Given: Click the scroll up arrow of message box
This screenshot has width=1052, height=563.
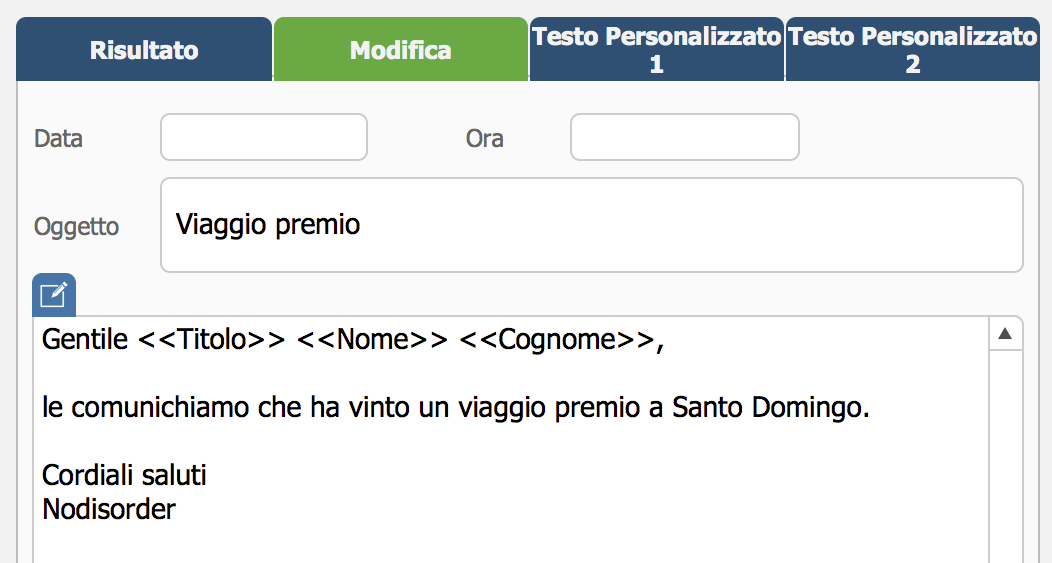Looking at the screenshot, I should click(x=1005, y=334).
